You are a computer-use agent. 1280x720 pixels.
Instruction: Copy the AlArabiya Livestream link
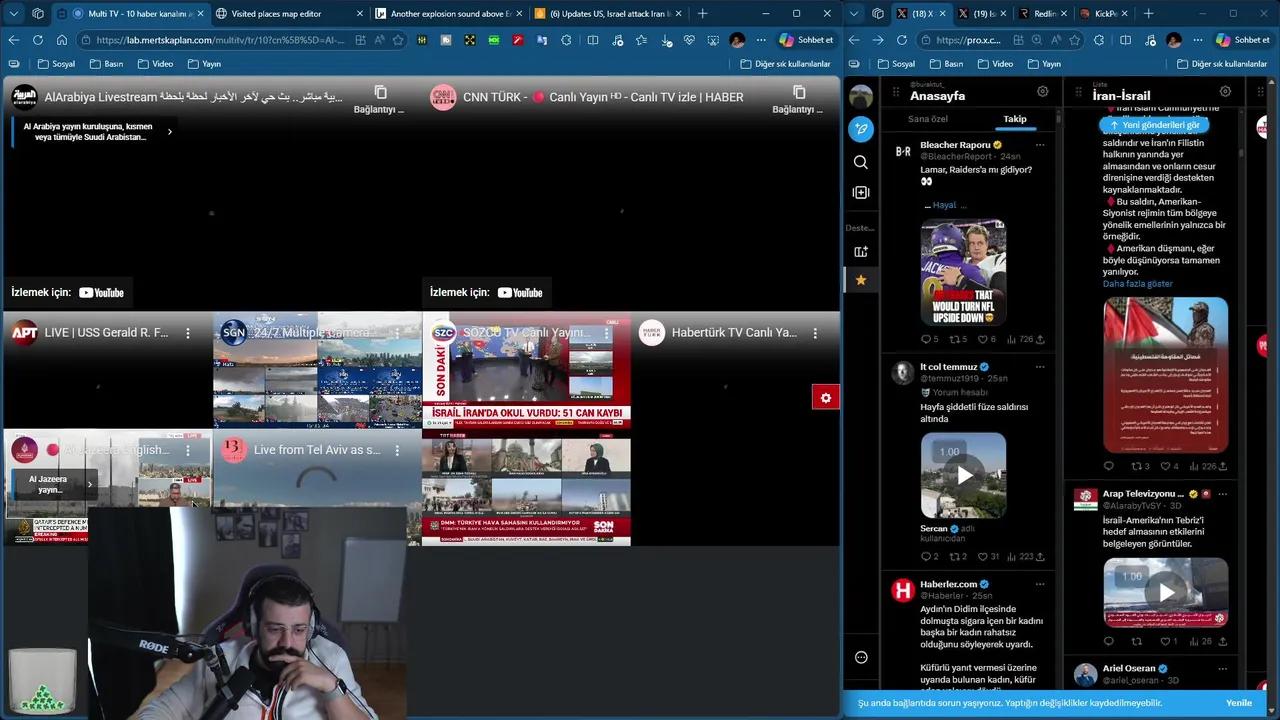click(380, 98)
